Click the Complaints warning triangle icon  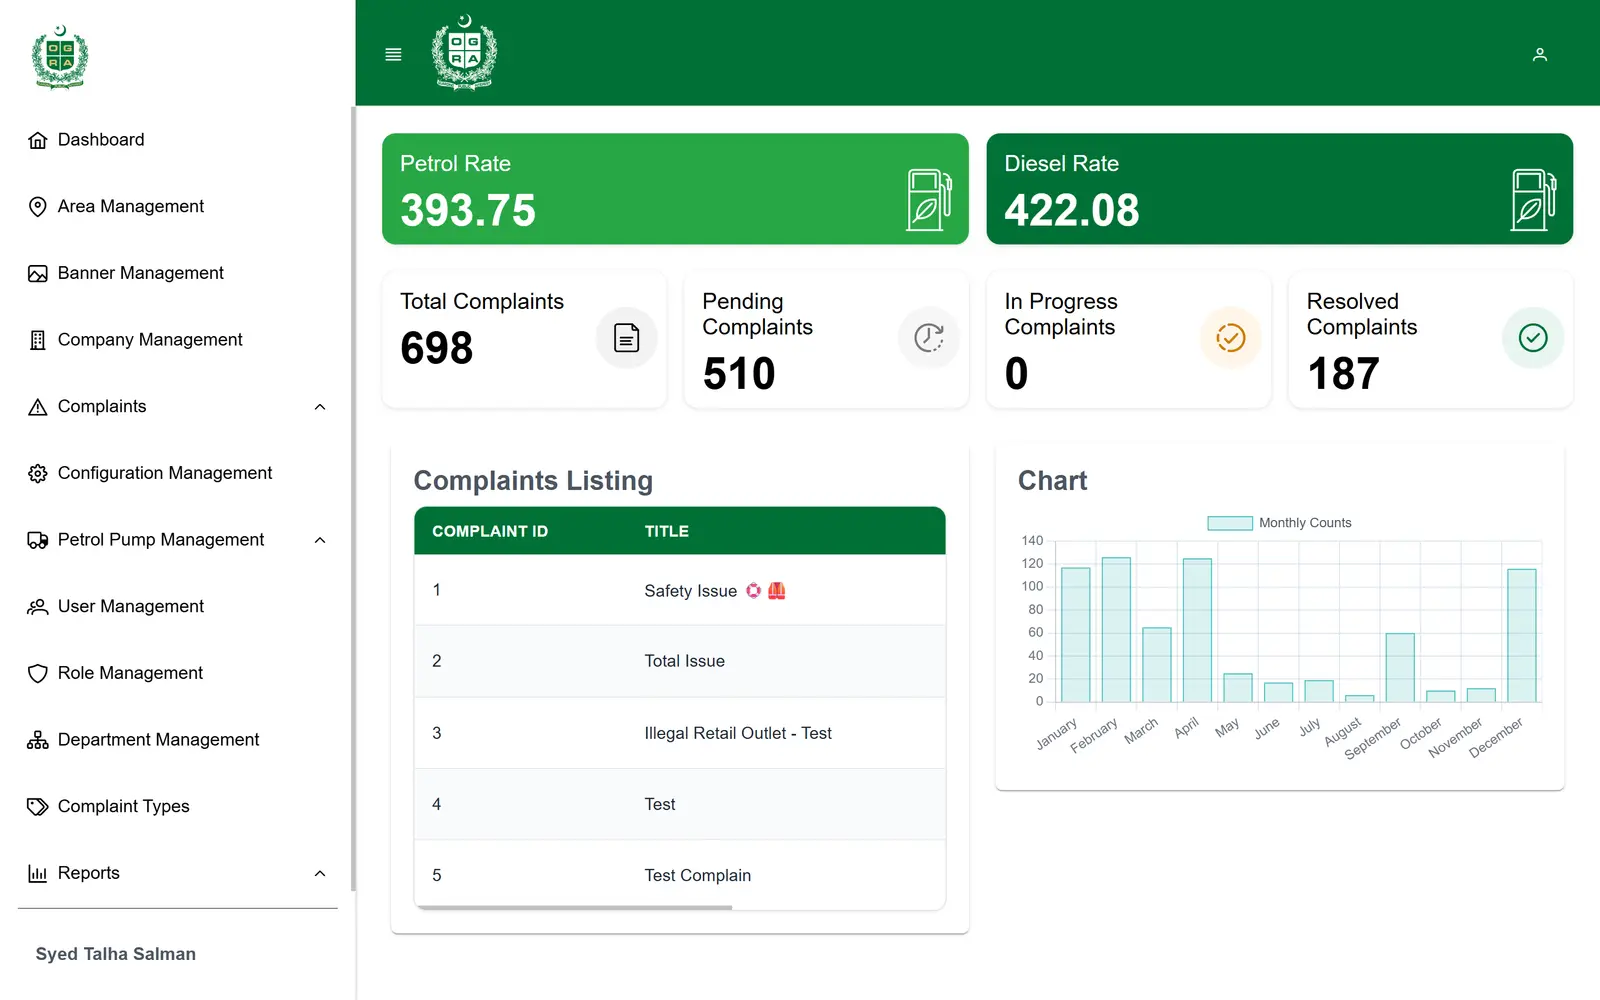[x=38, y=407]
